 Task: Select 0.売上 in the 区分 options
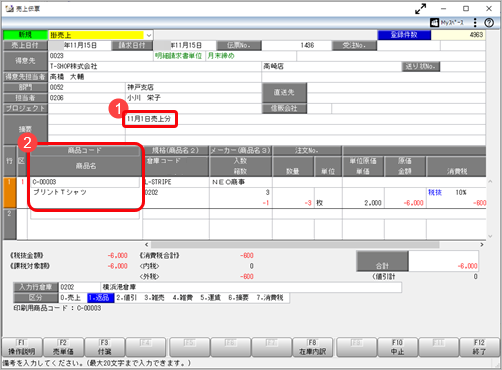(x=73, y=298)
